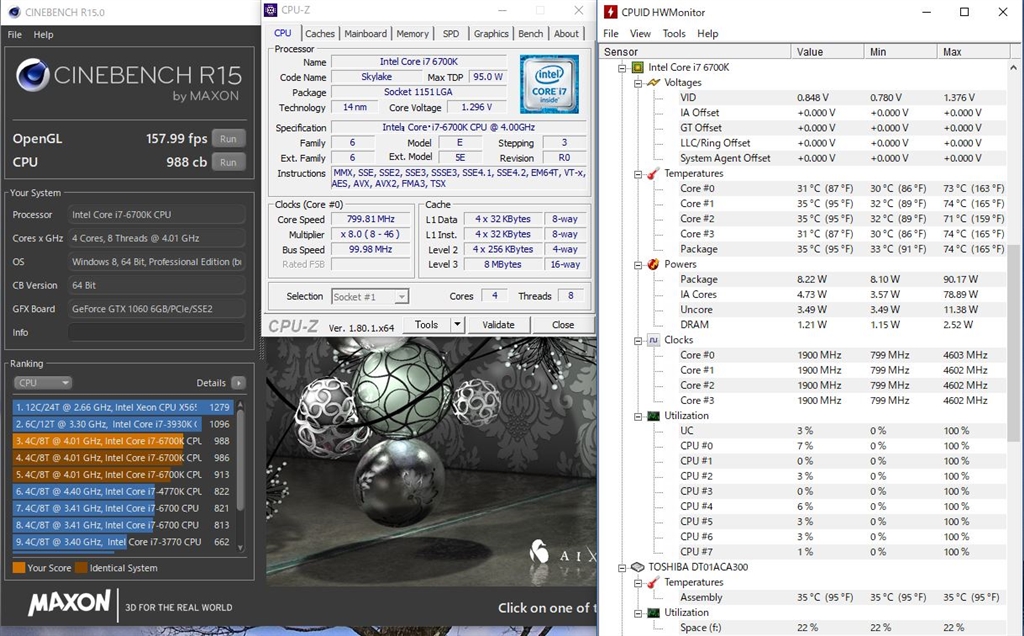The height and width of the screenshot is (636, 1024).
Task: Open the Bench tab in CPU-Z
Action: 530,33
